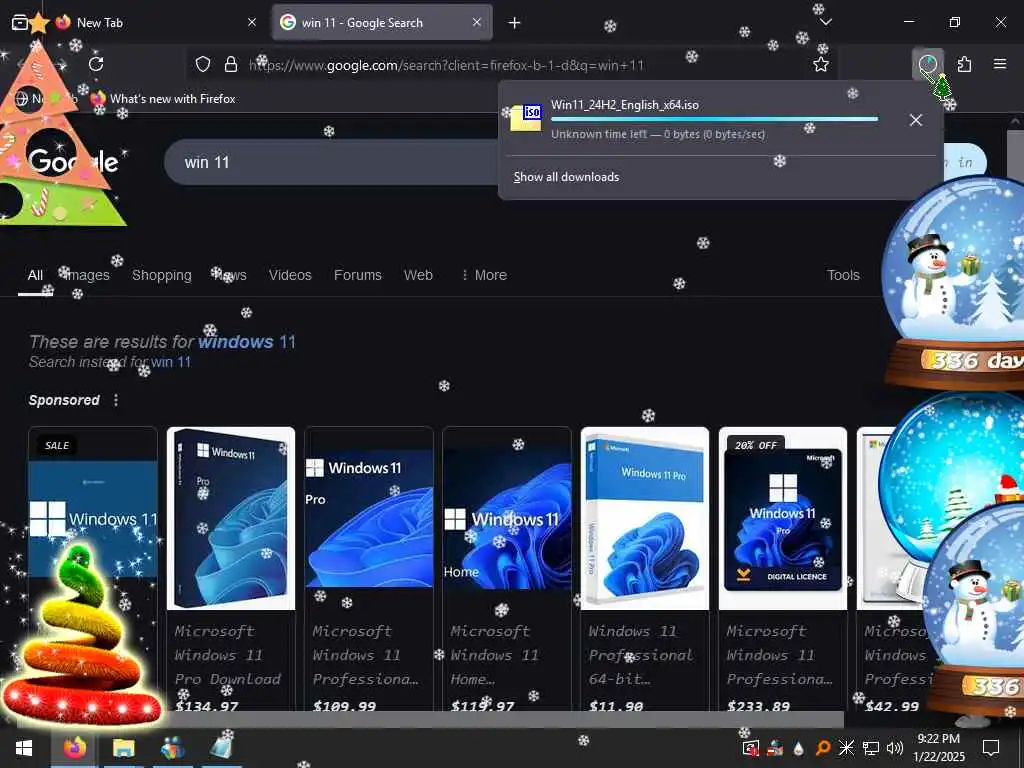Click the white starburst tray icon
Viewport: 1024px width, 768px height.
(846, 748)
